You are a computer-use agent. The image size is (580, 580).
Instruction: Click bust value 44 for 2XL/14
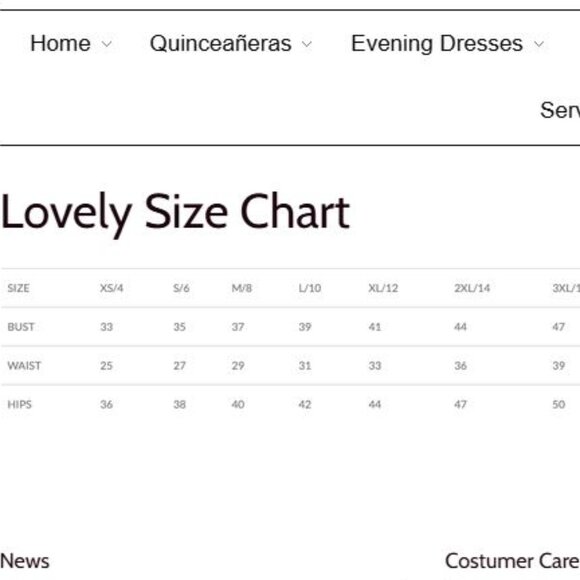coord(461,327)
